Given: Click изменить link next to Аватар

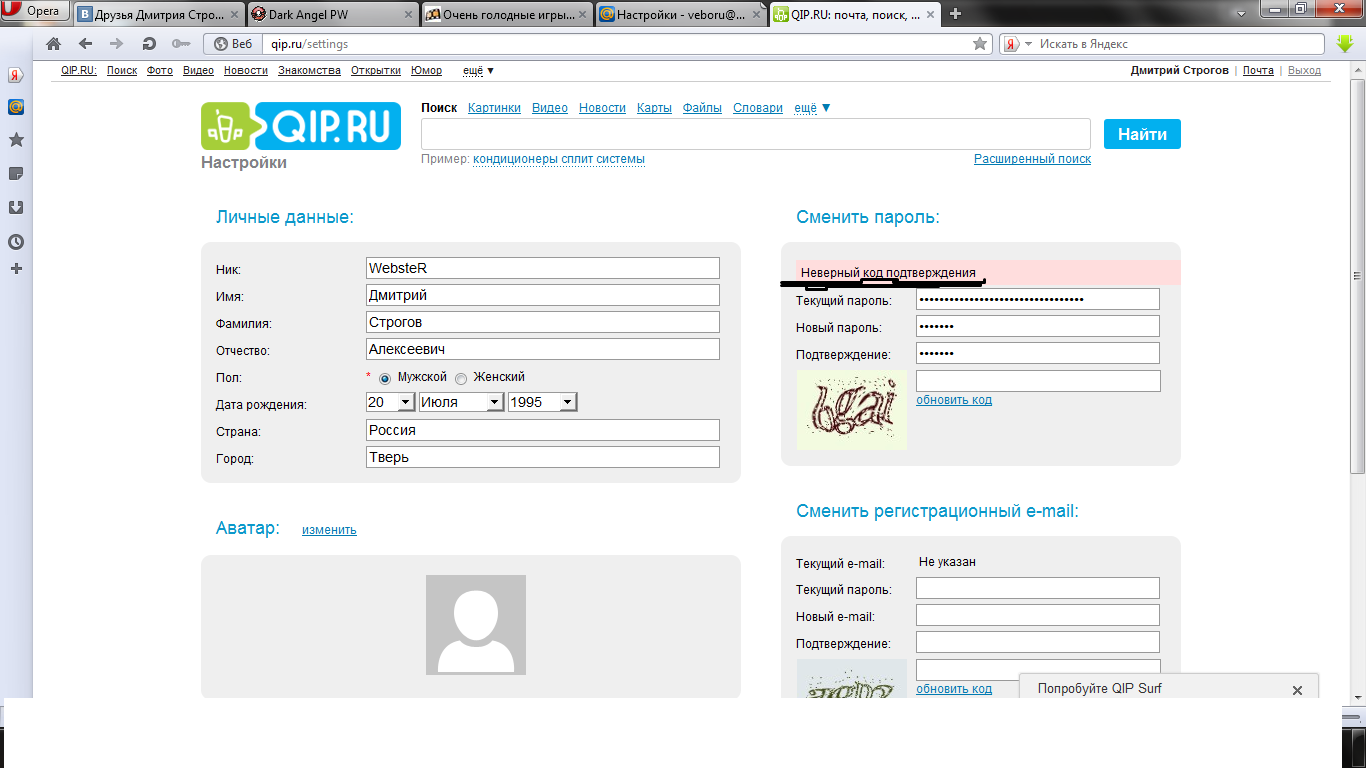Looking at the screenshot, I should (x=329, y=530).
